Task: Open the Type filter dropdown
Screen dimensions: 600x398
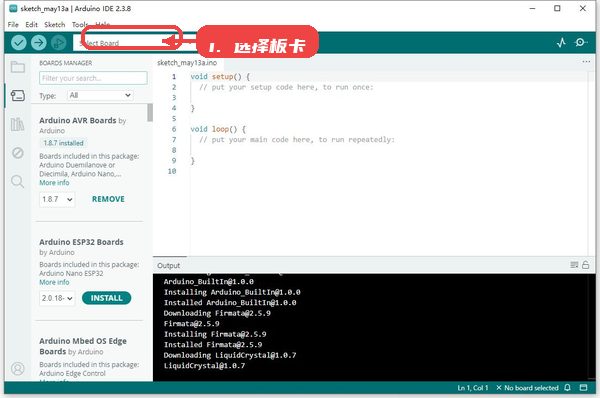Action: tap(100, 95)
